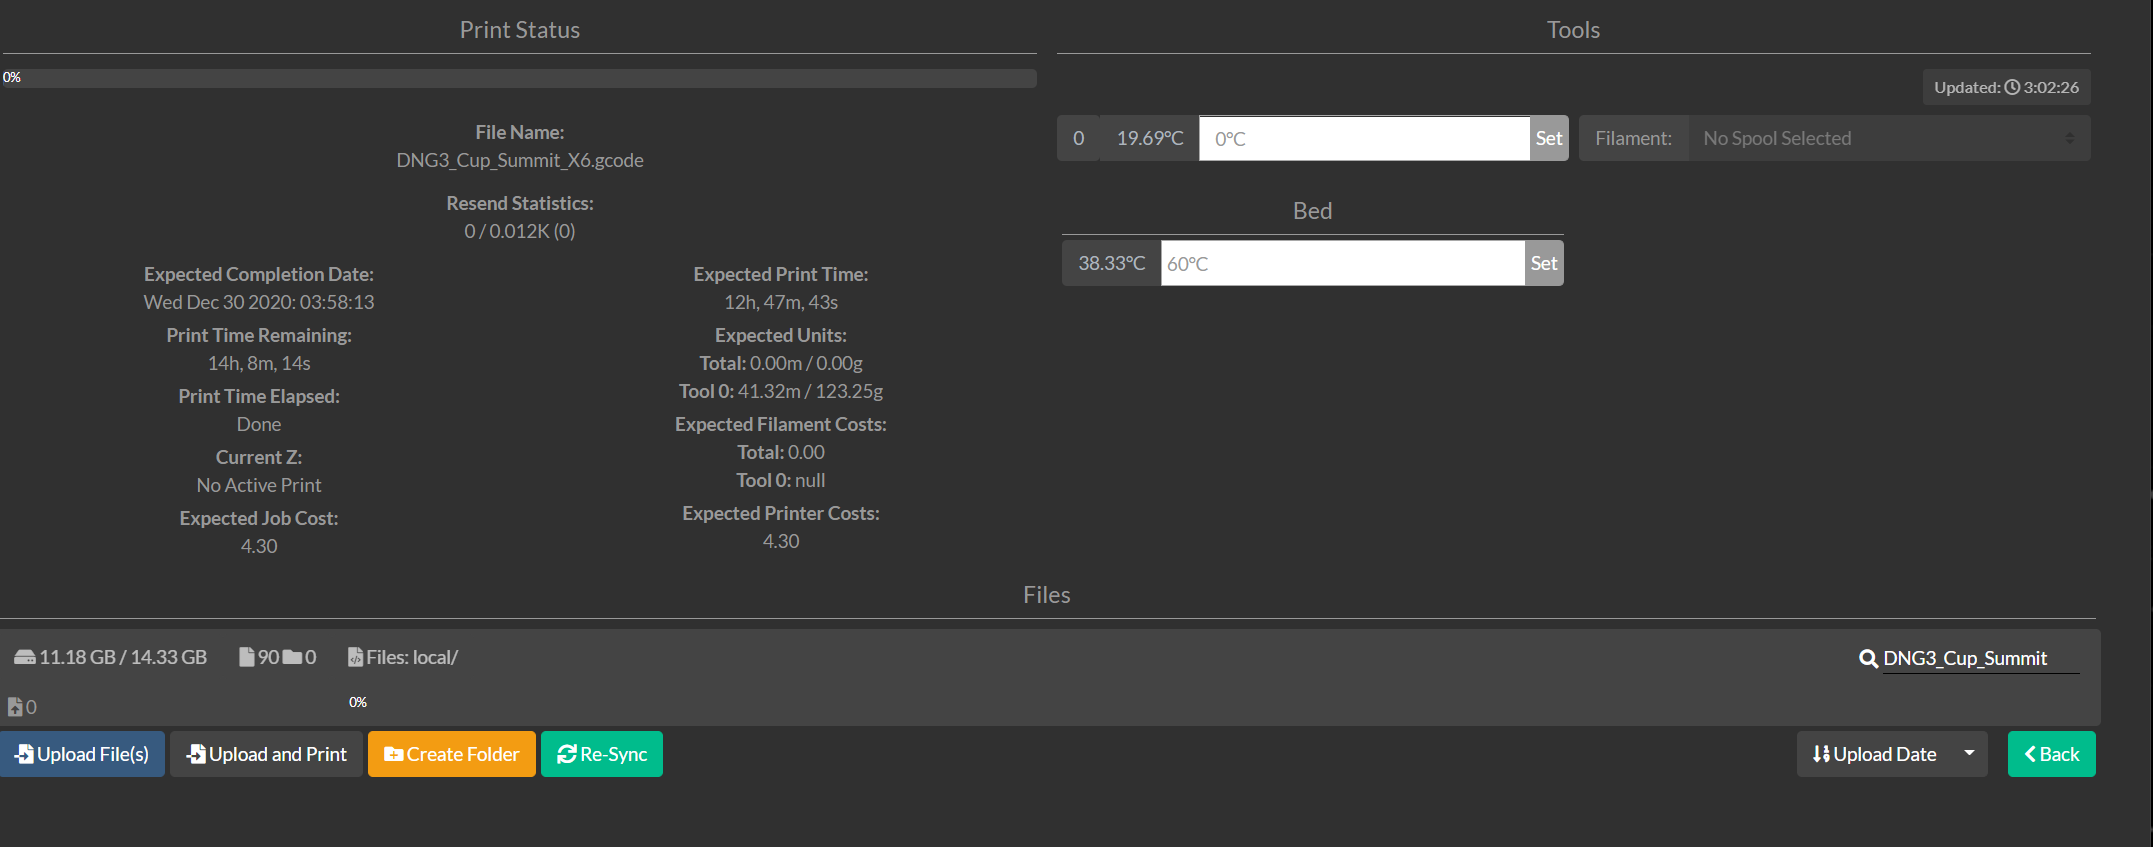
Task: Set the tool 0 temperature
Action: tap(1548, 138)
